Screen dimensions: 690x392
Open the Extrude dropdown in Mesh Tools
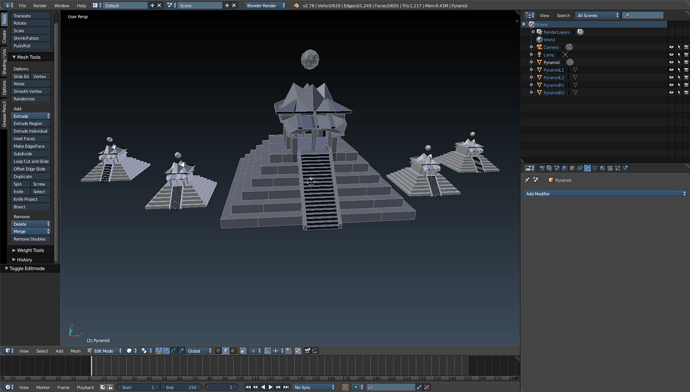31,116
